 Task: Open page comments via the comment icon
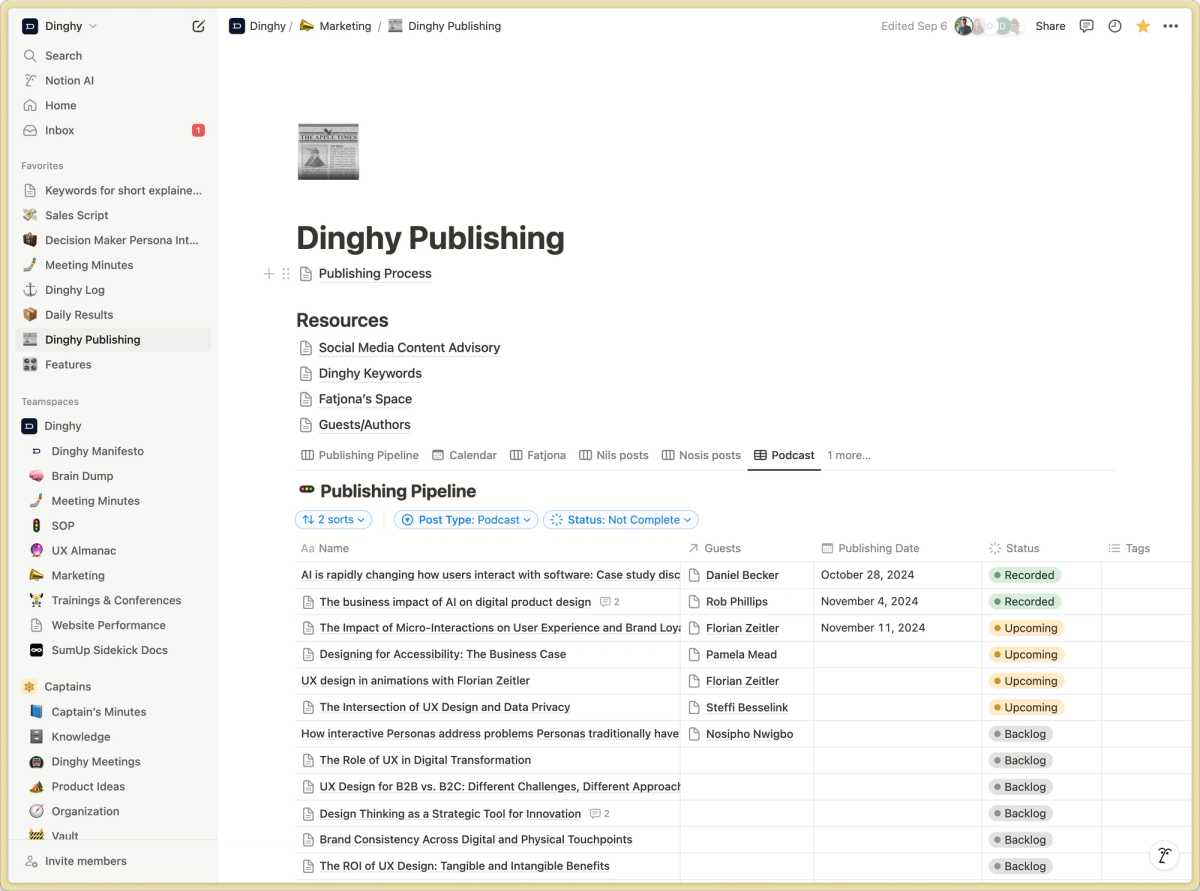click(1086, 26)
